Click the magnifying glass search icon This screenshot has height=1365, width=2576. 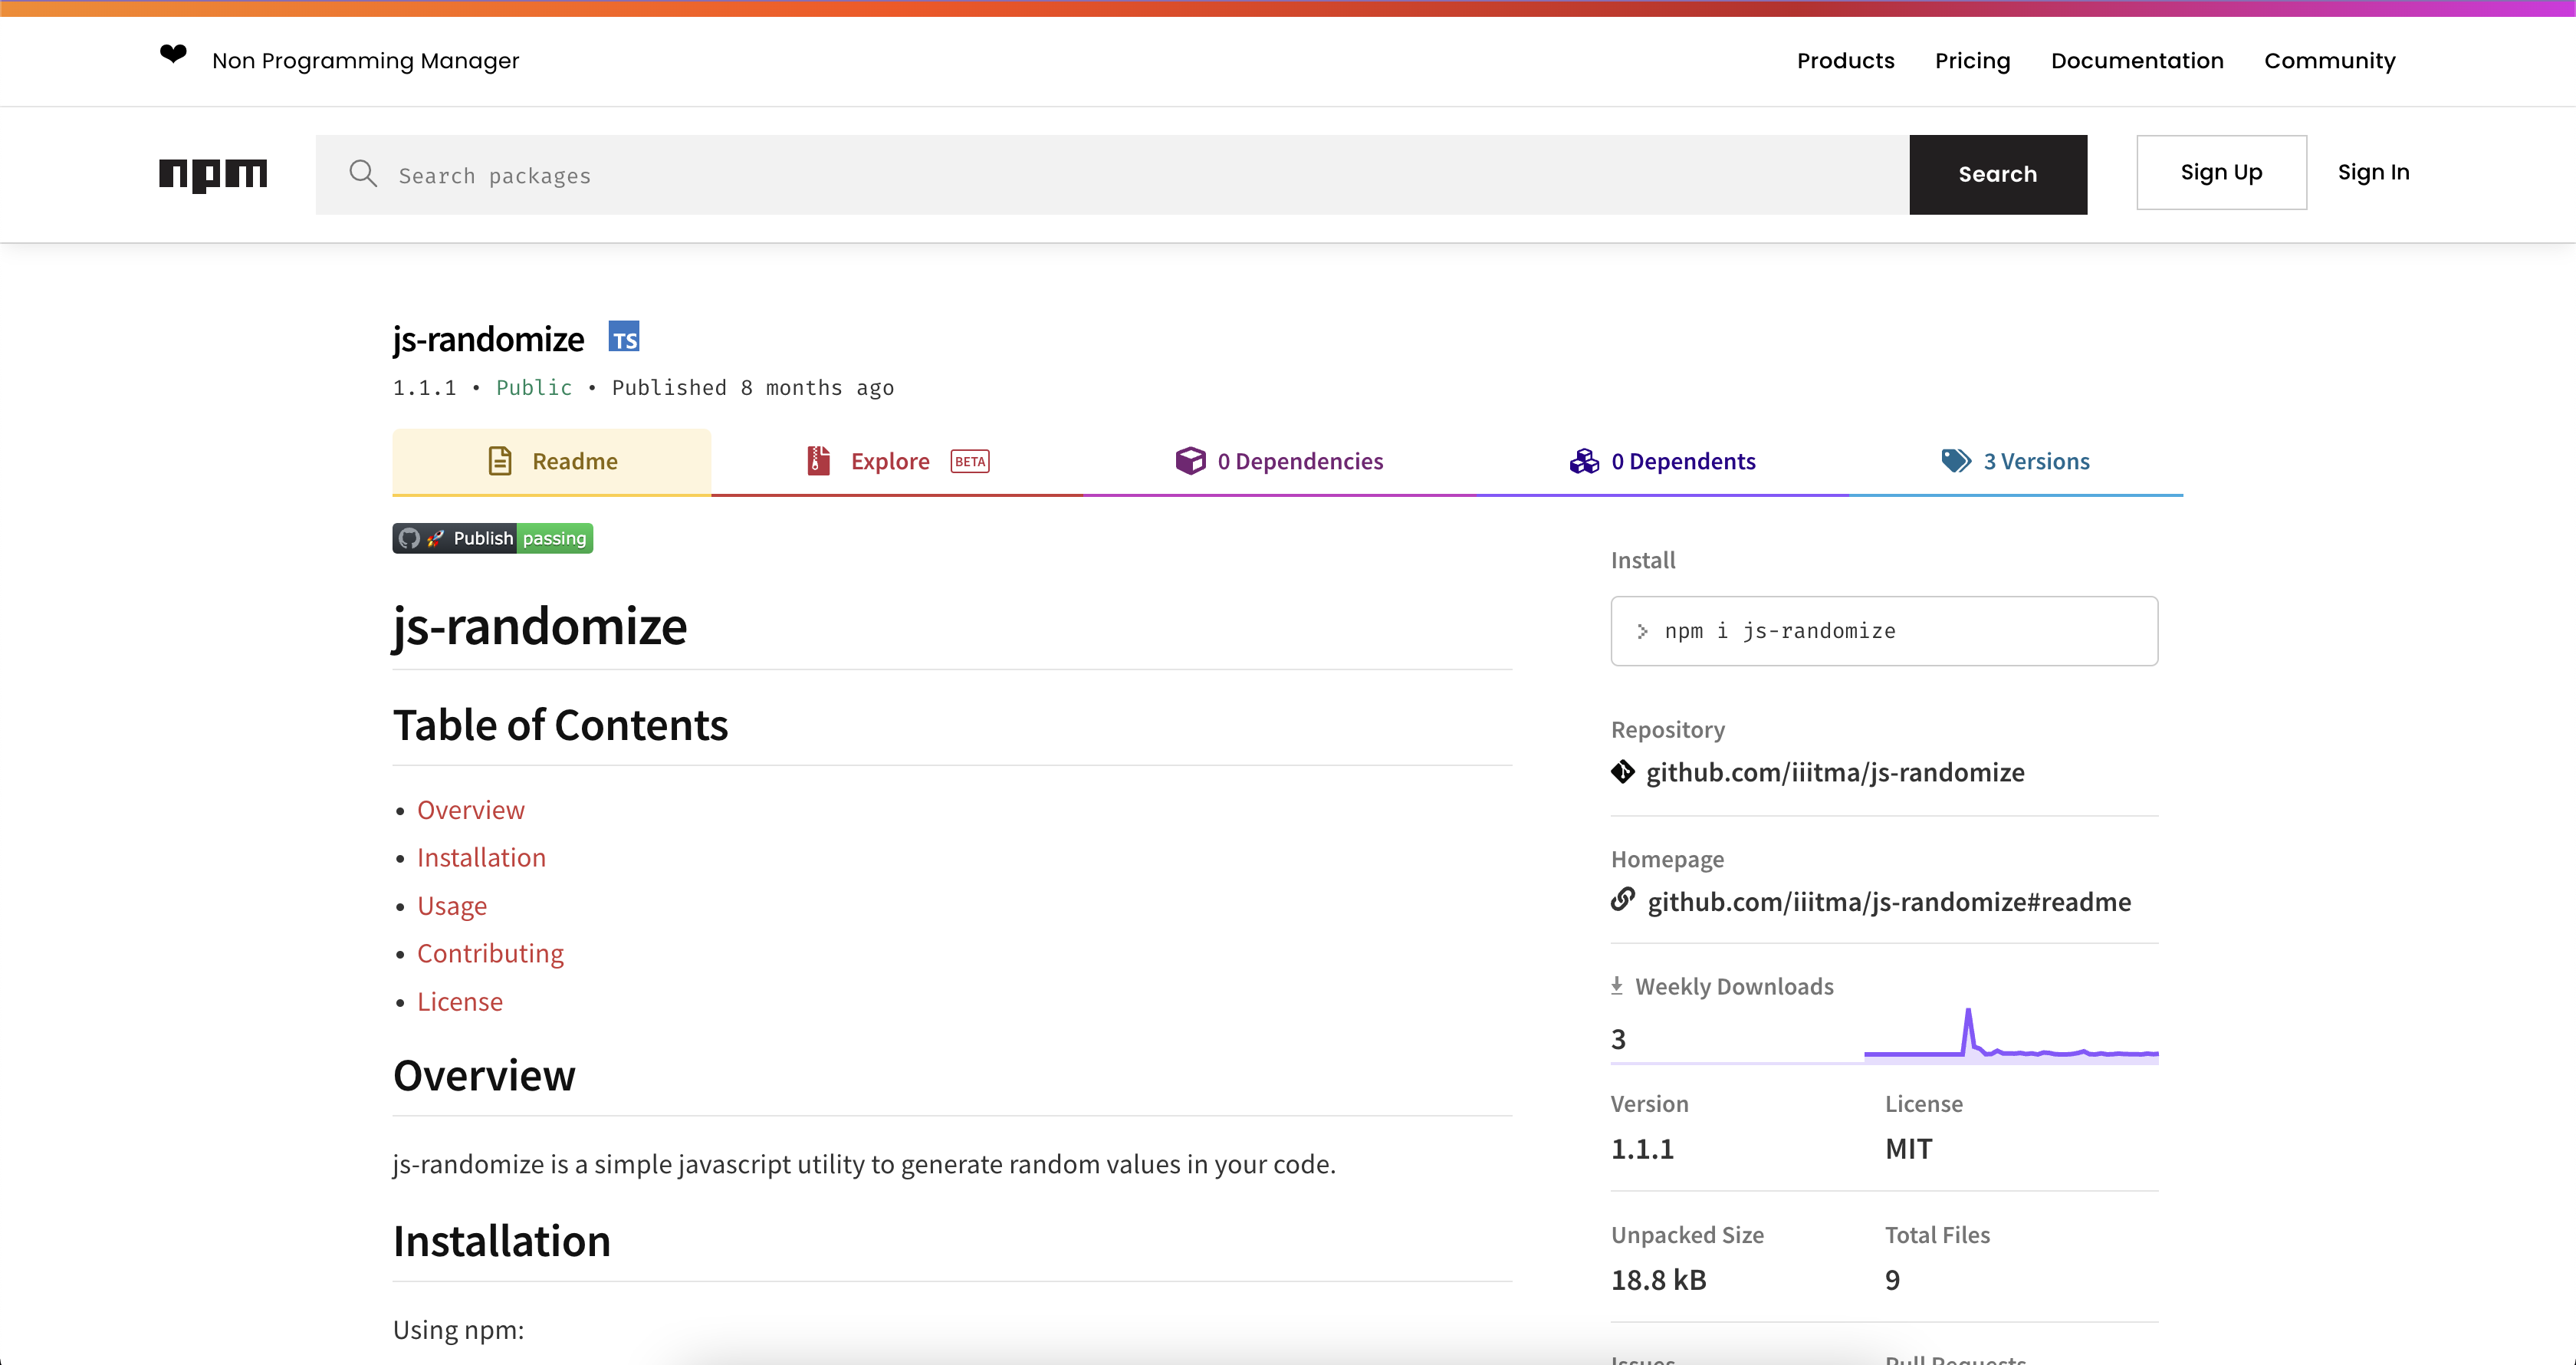coord(363,174)
